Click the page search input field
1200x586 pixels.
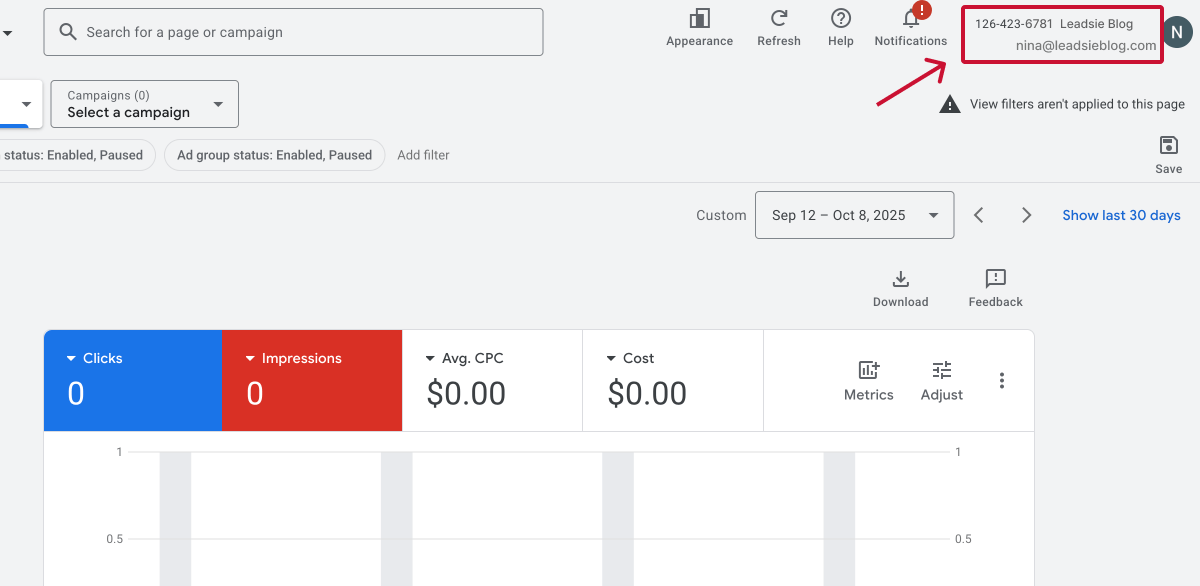tap(293, 31)
